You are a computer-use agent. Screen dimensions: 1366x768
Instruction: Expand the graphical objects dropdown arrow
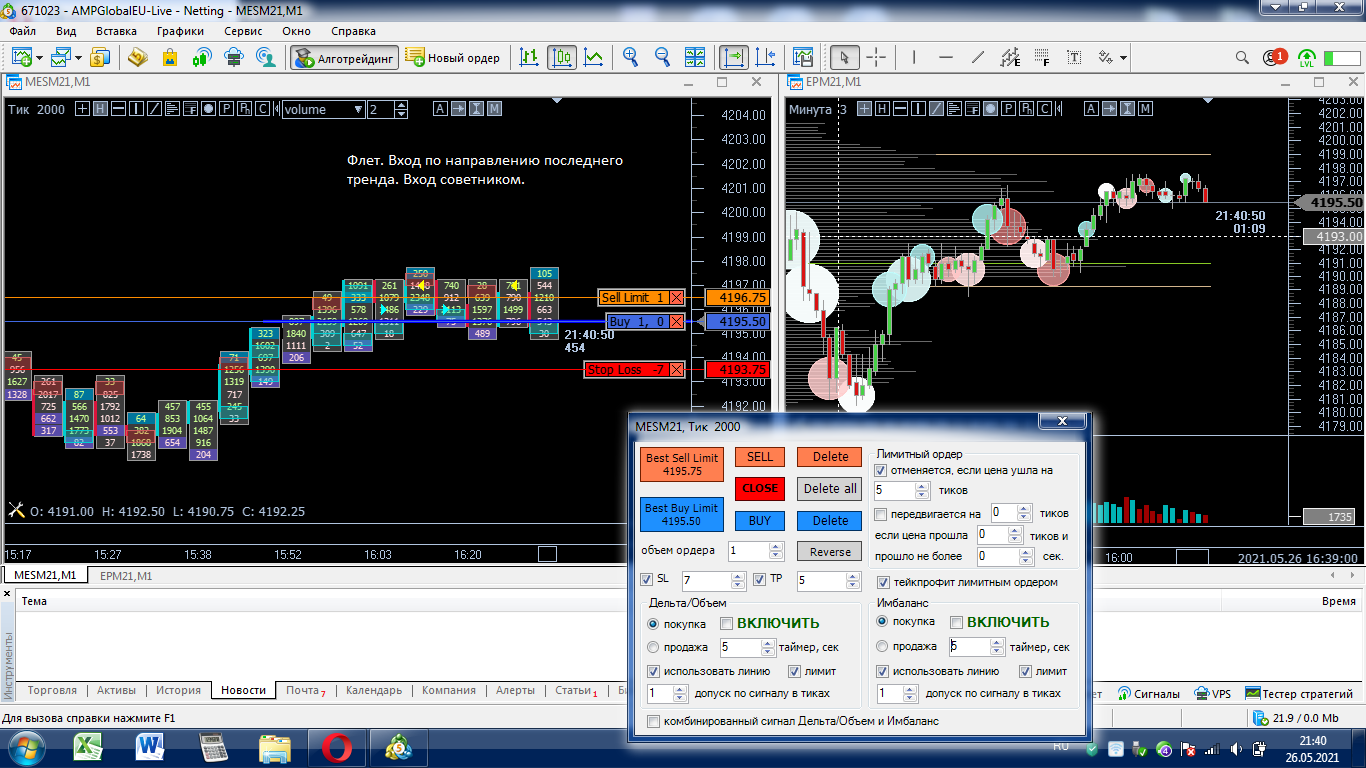1124,58
